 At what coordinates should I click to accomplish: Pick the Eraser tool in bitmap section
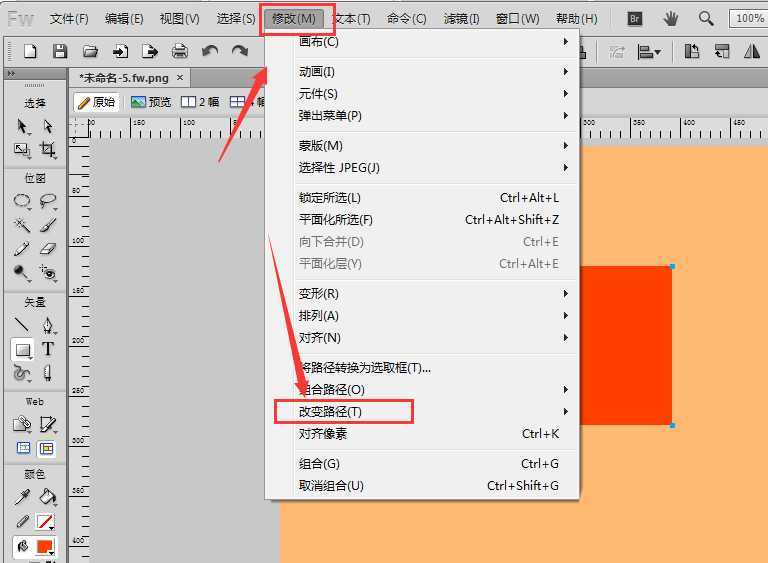pyautogui.click(x=47, y=248)
